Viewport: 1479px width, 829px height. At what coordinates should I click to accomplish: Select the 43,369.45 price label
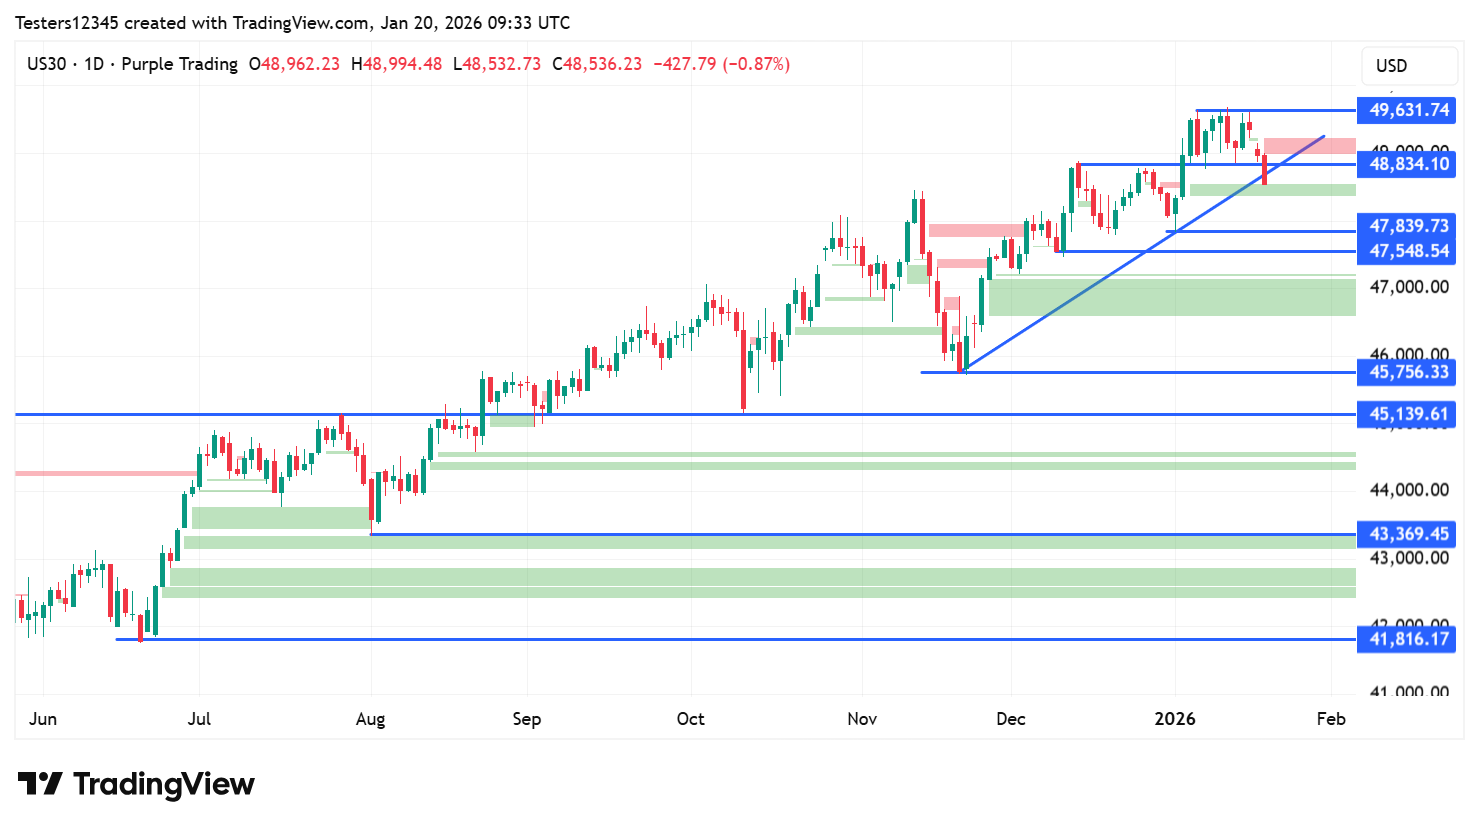pyautogui.click(x=1408, y=534)
